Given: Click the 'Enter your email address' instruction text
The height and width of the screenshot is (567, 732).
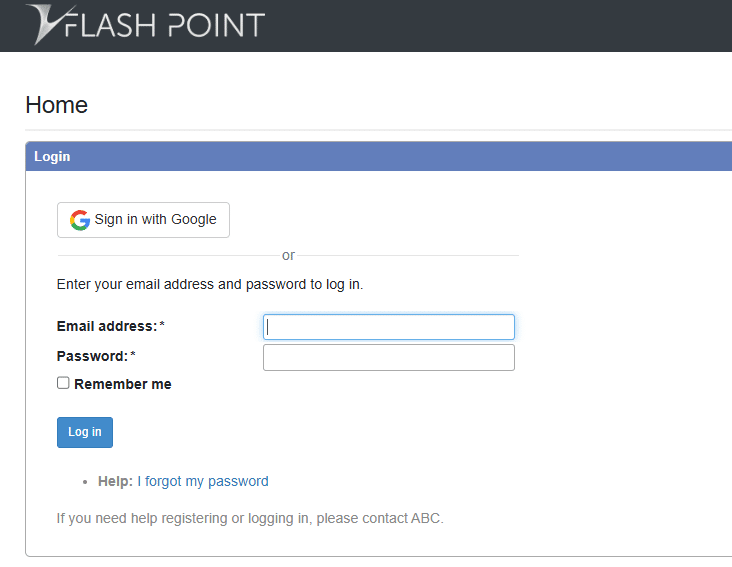Looking at the screenshot, I should [210, 284].
